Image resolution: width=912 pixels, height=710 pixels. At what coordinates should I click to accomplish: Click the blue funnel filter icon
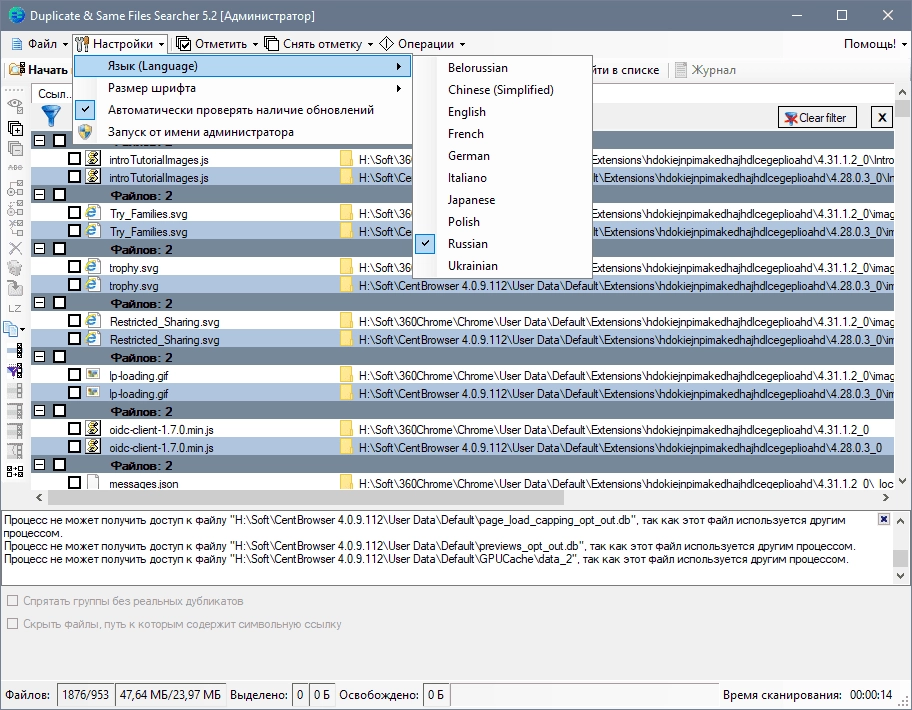51,116
